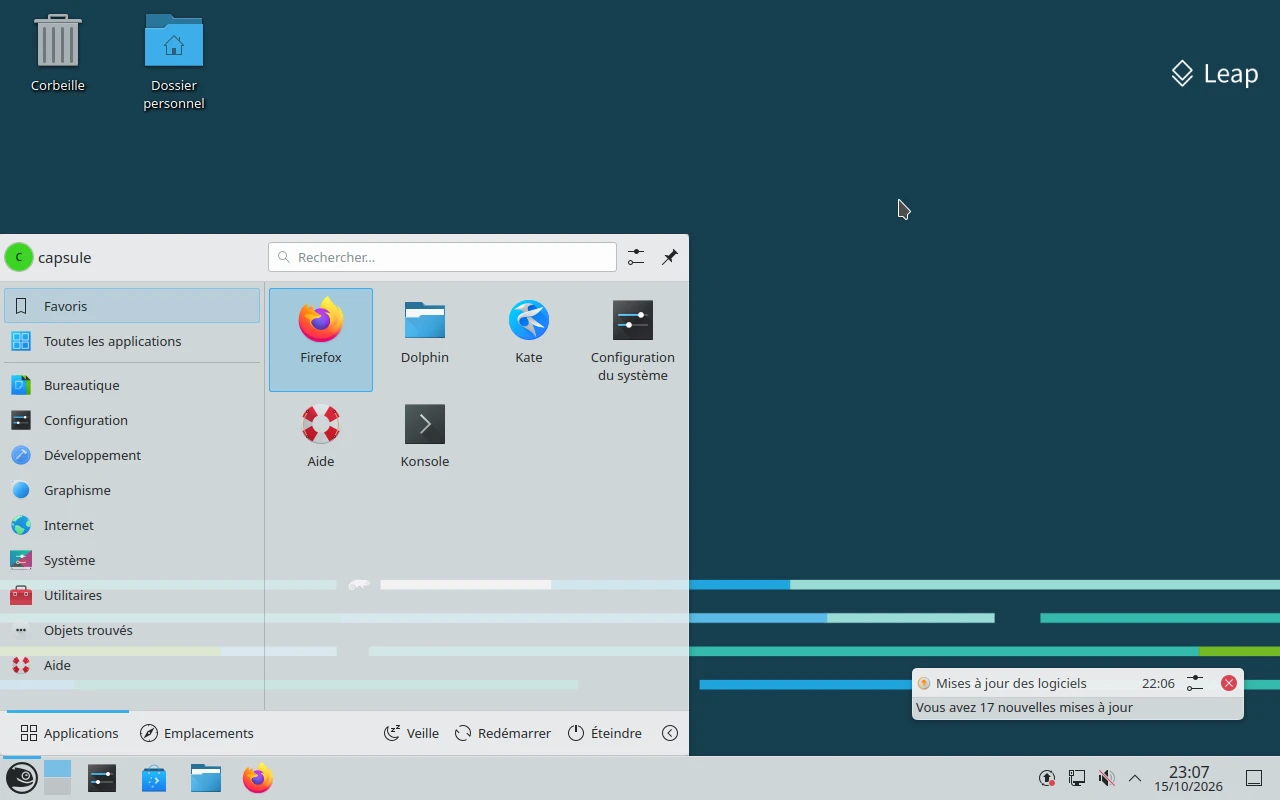The width and height of the screenshot is (1280, 800).
Task: Click the openSUSE application launcher button
Action: tap(21, 778)
